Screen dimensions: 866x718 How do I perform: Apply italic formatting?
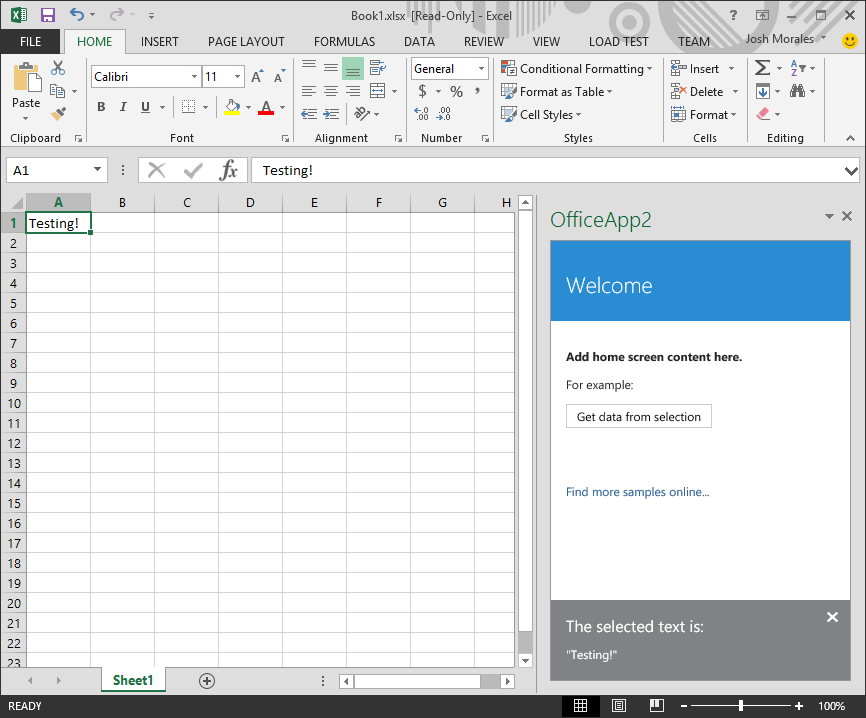click(122, 106)
